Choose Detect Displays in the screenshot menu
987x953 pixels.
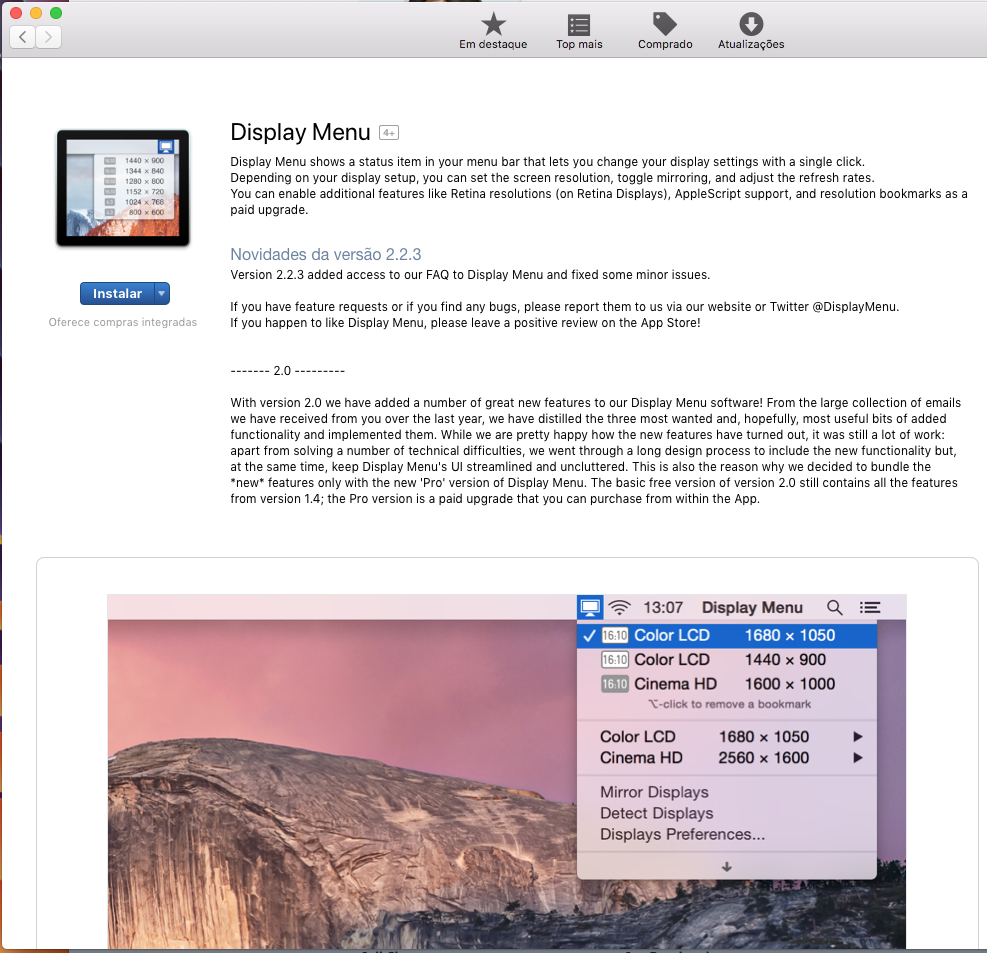click(x=657, y=813)
